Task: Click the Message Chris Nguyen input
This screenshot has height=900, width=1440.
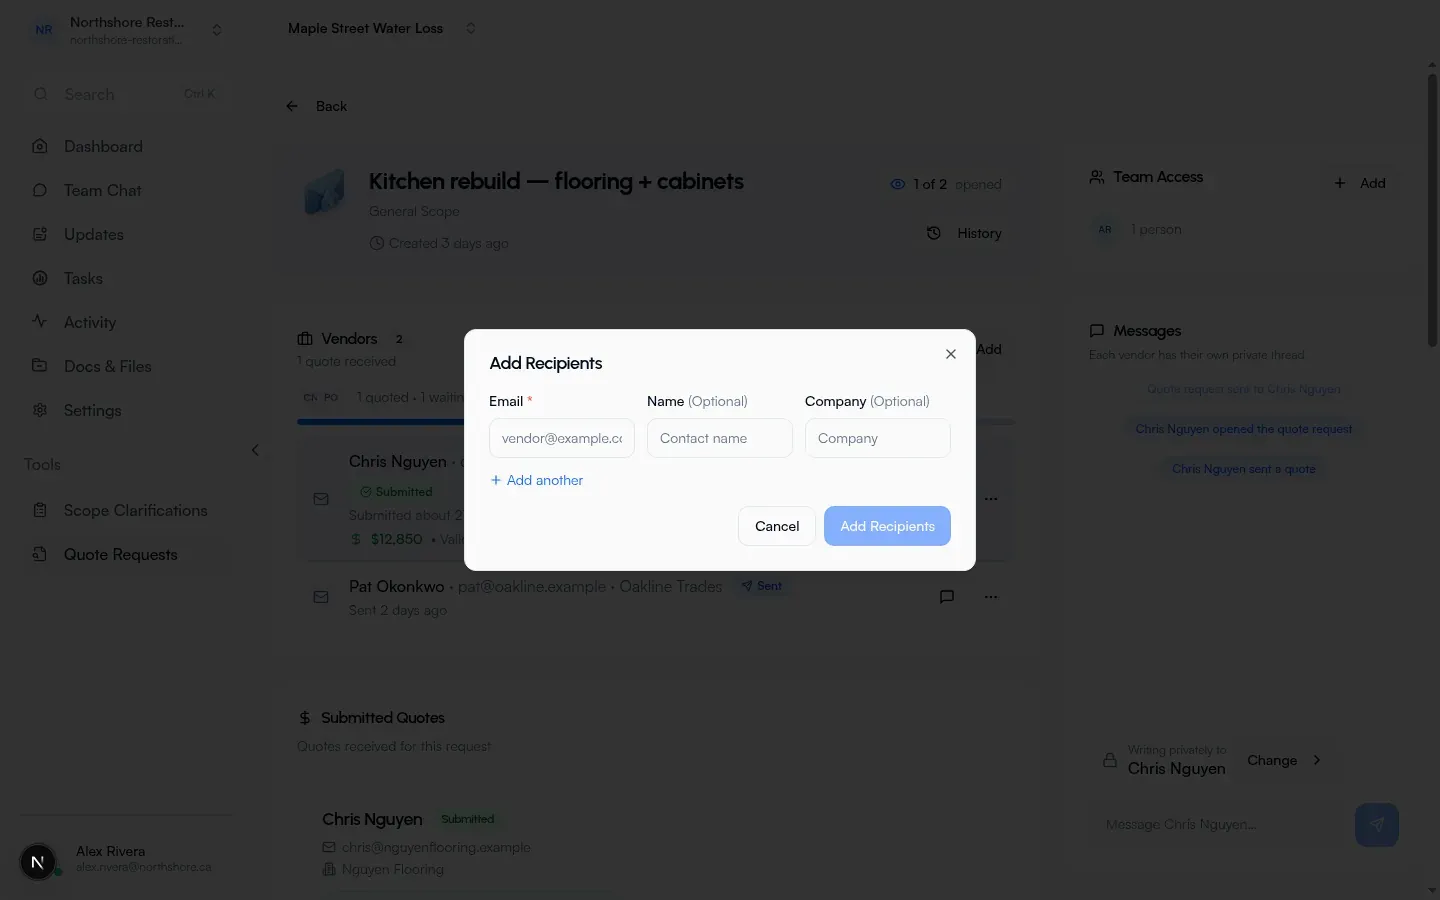Action: pos(1218,825)
